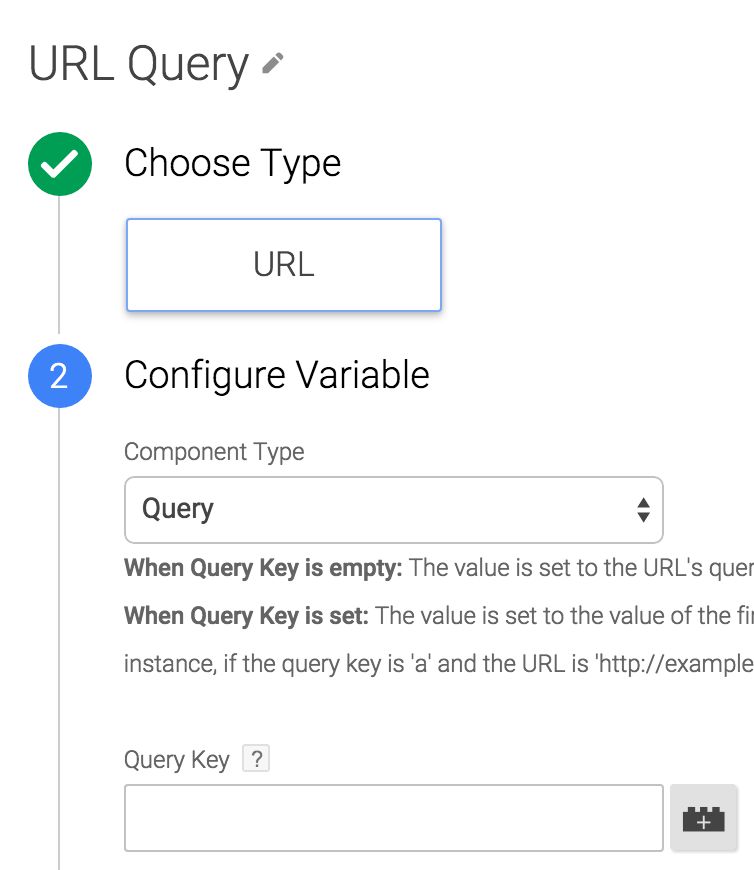
Task: Click the up-down arrows of Component Type select
Action: [x=643, y=510]
